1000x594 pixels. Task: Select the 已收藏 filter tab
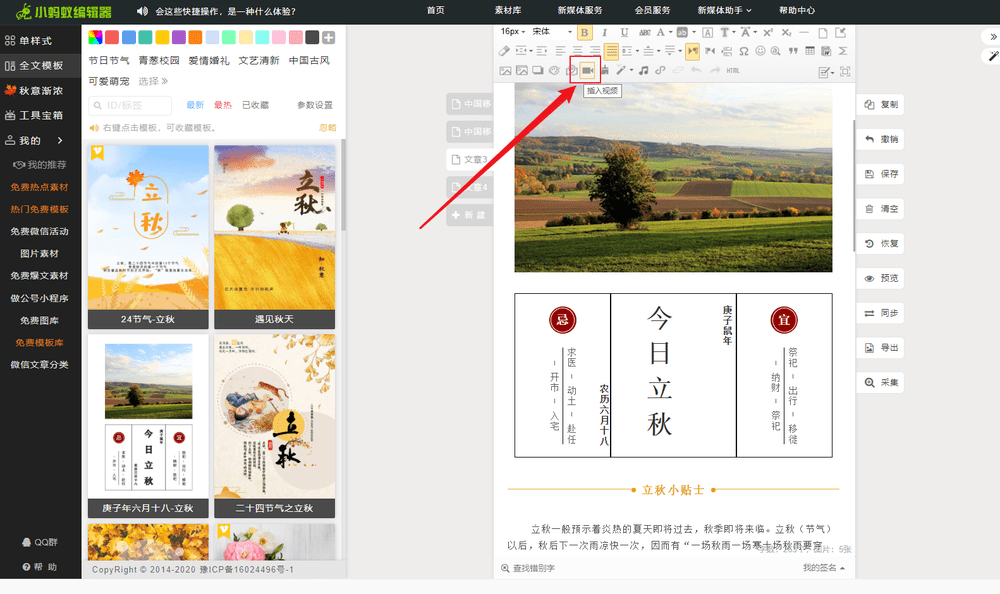[255, 105]
